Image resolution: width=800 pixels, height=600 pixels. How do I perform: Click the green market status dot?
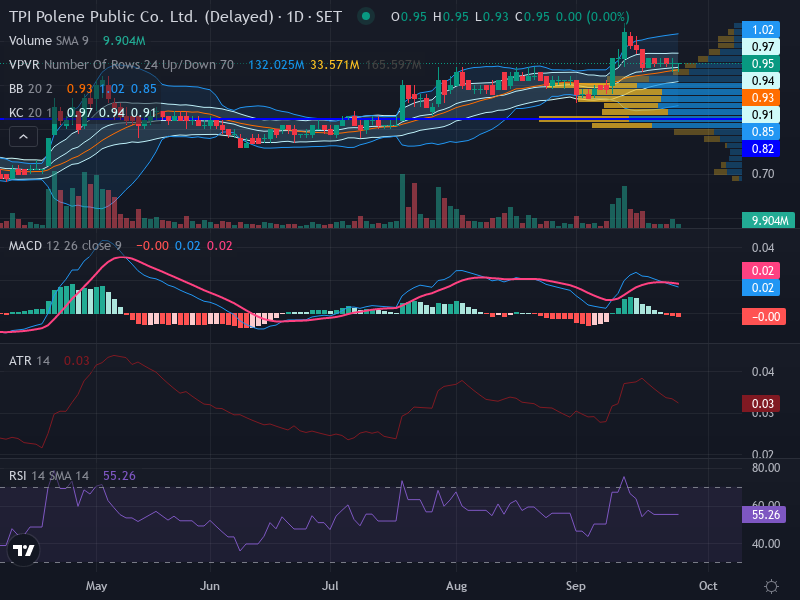(x=365, y=16)
